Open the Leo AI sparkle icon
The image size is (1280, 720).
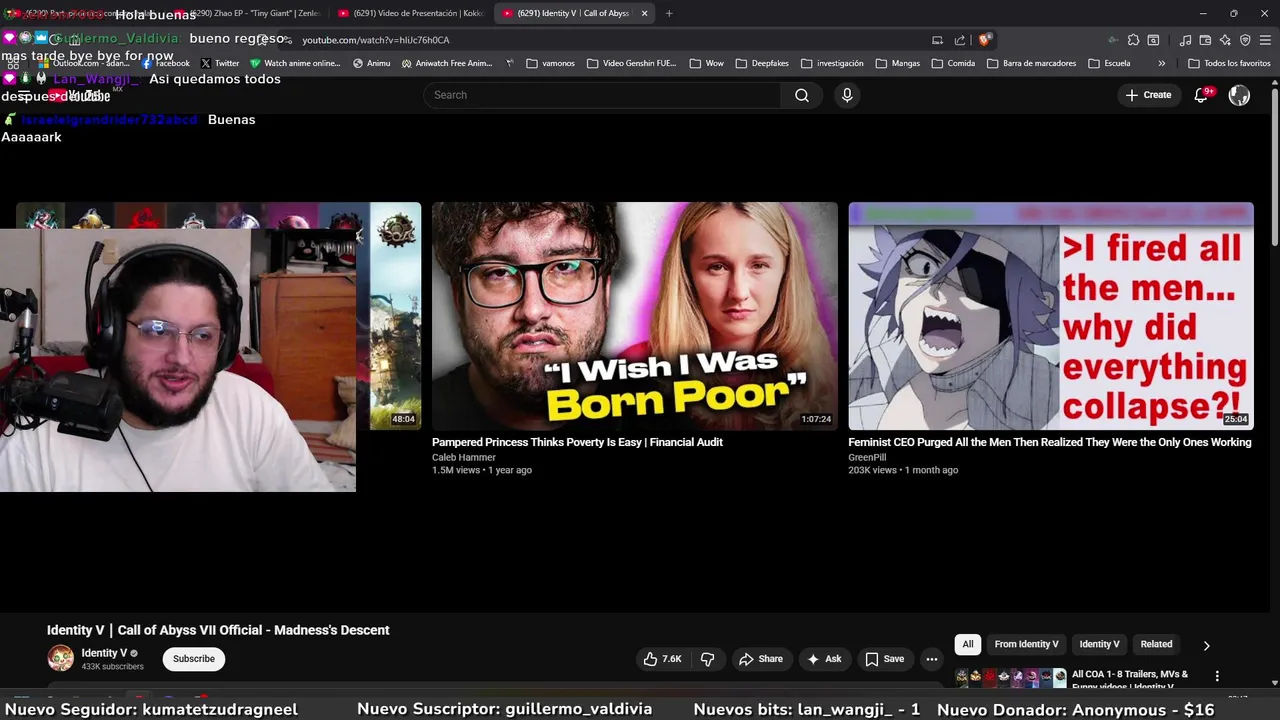[x=1225, y=40]
